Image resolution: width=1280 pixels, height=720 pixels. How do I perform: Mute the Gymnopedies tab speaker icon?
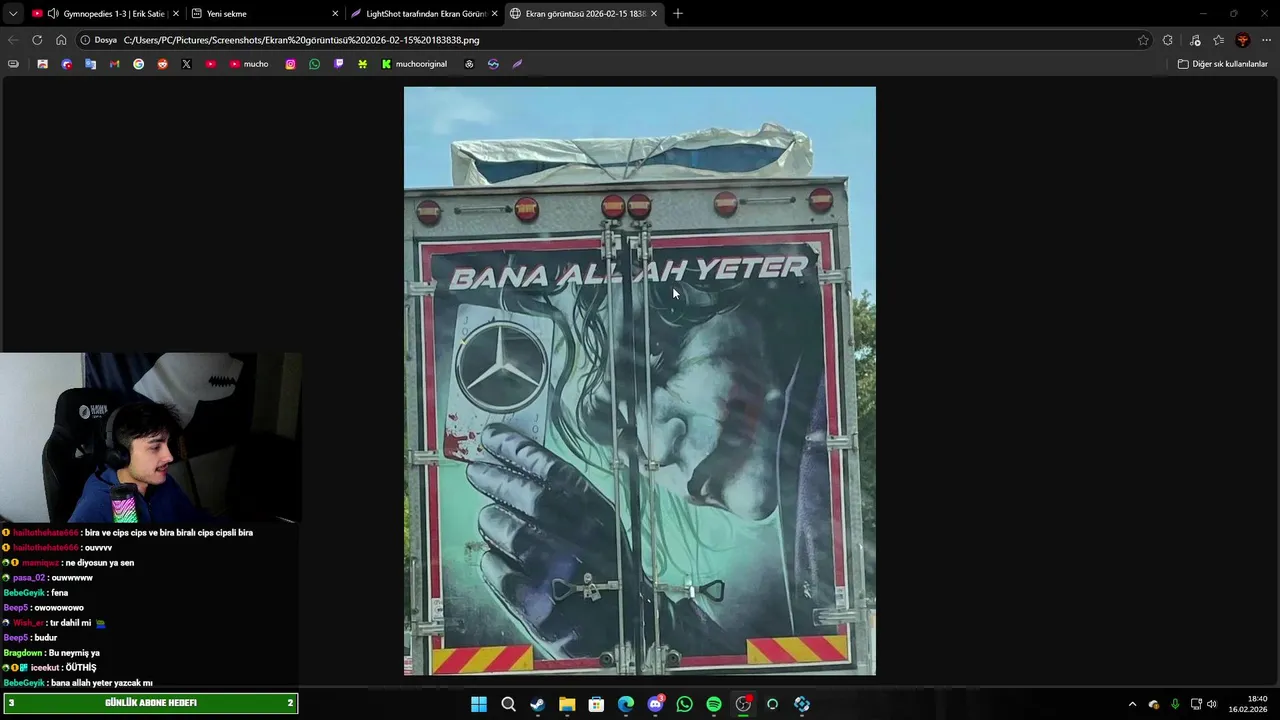click(53, 14)
